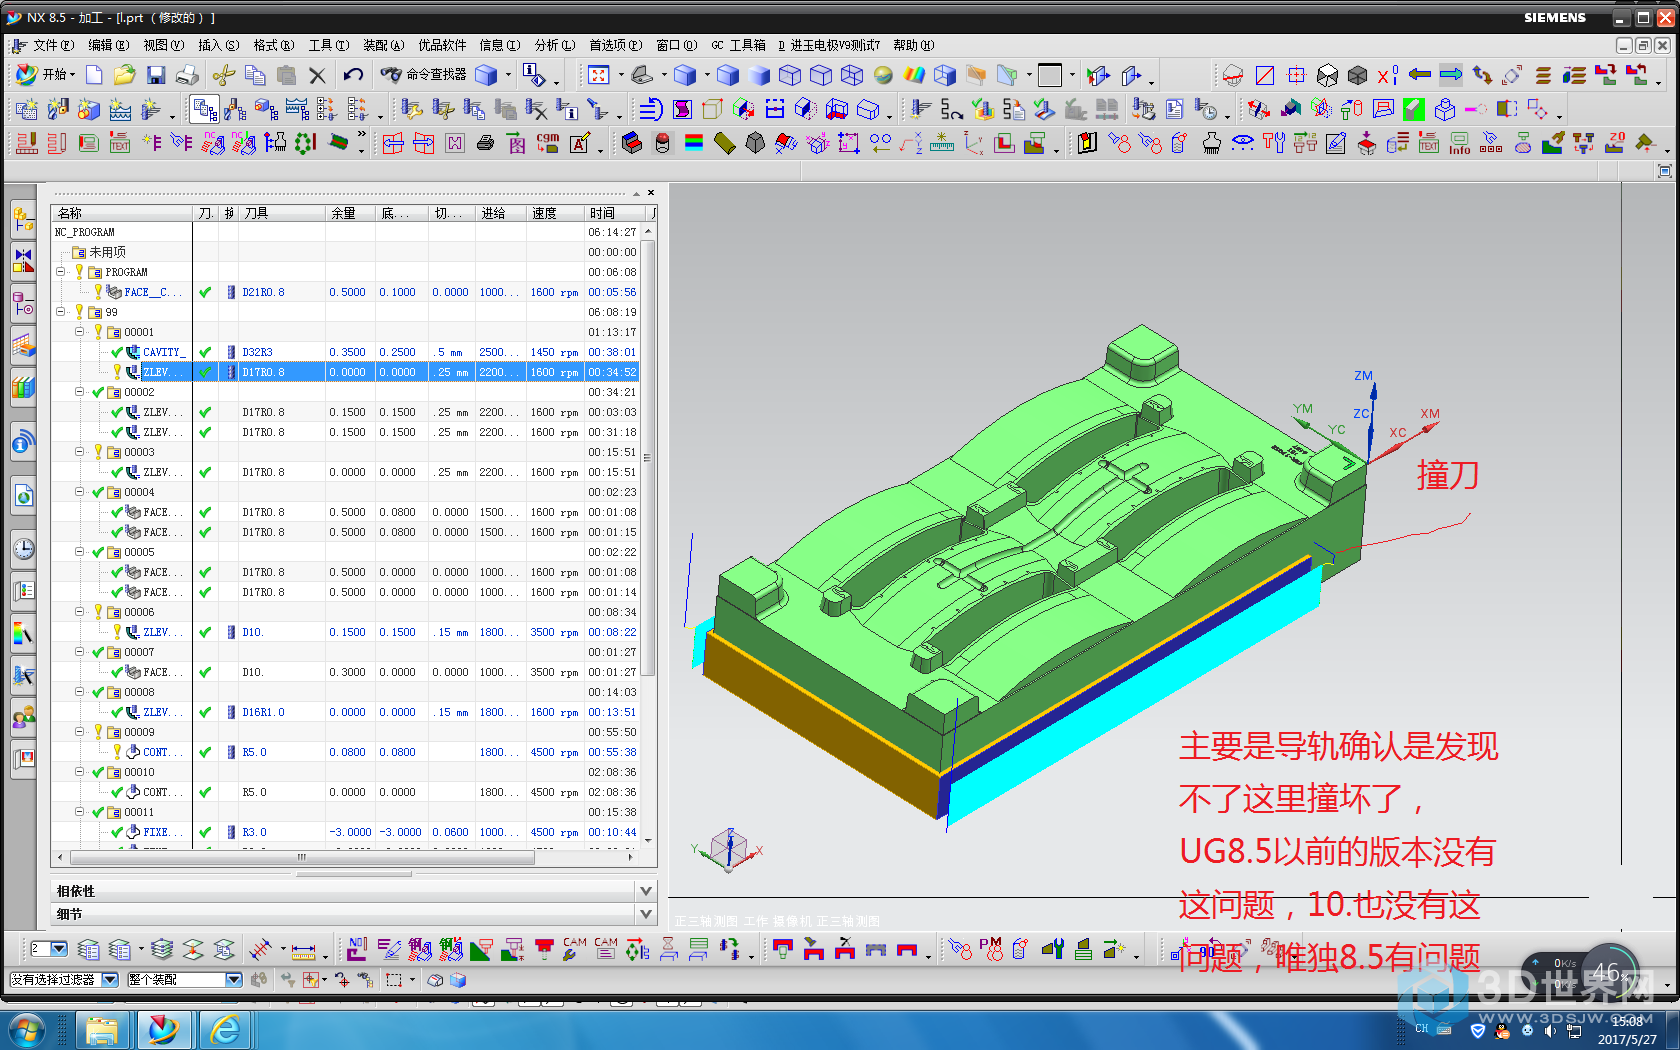Open the 插入 menu
1680x1050 pixels.
(218, 45)
